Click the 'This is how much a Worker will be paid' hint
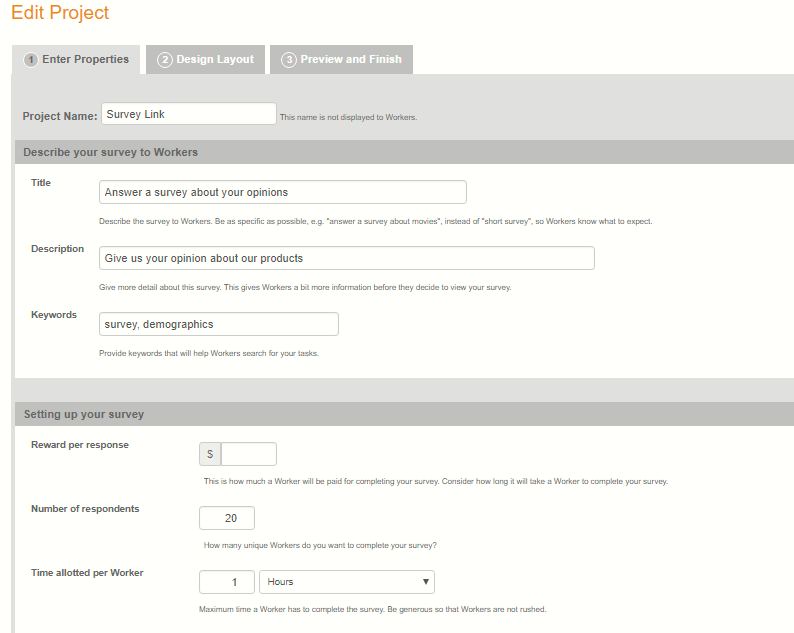794x633 pixels. point(436,482)
